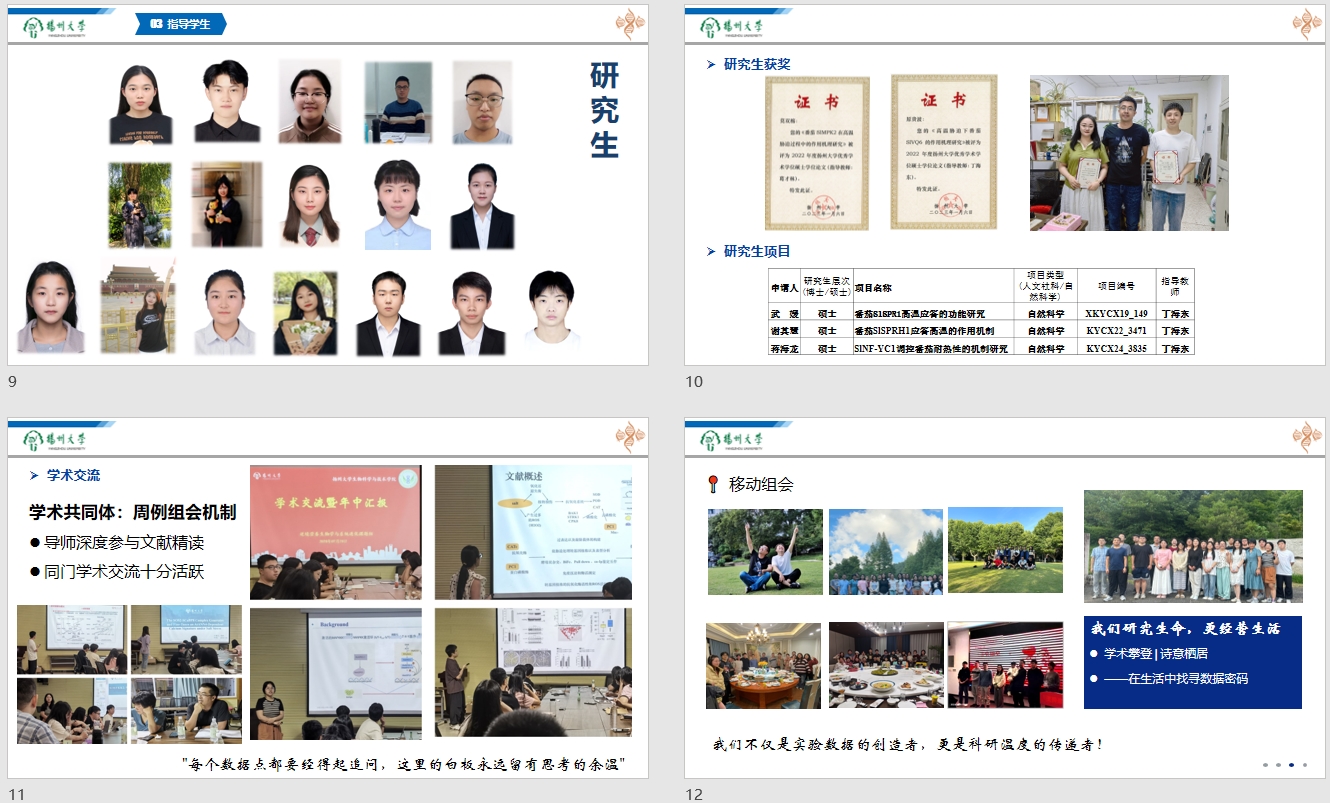Select the red-banner 学术交流暨年中汇报 photo
The width and height of the screenshot is (1330, 803).
click(335, 532)
